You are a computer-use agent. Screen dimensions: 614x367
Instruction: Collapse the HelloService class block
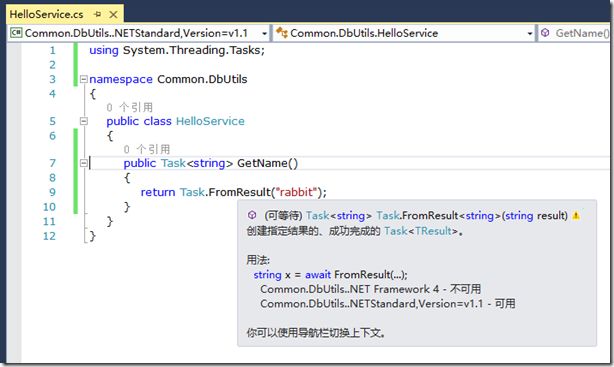[83, 121]
